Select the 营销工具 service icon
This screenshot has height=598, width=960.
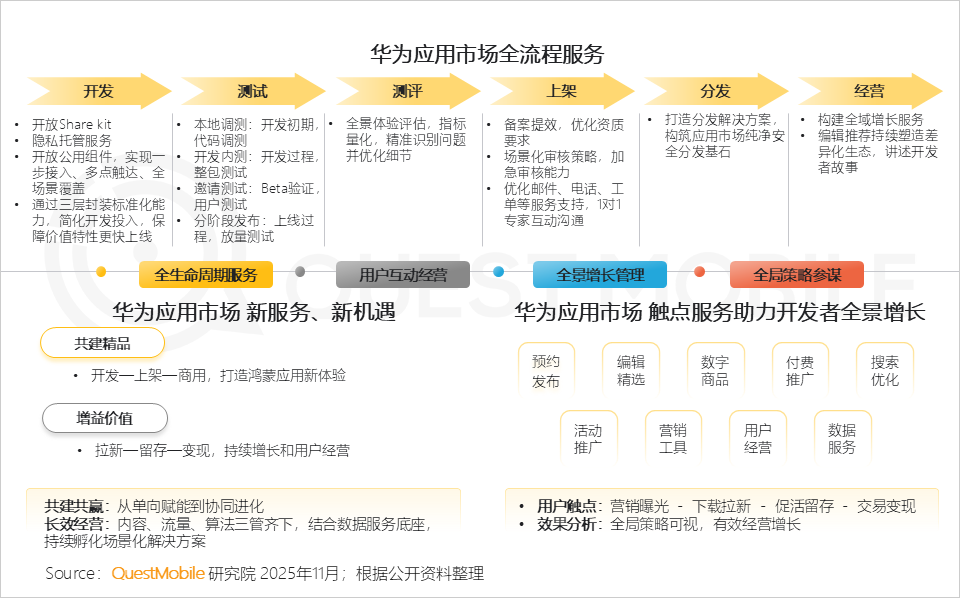tap(674, 436)
